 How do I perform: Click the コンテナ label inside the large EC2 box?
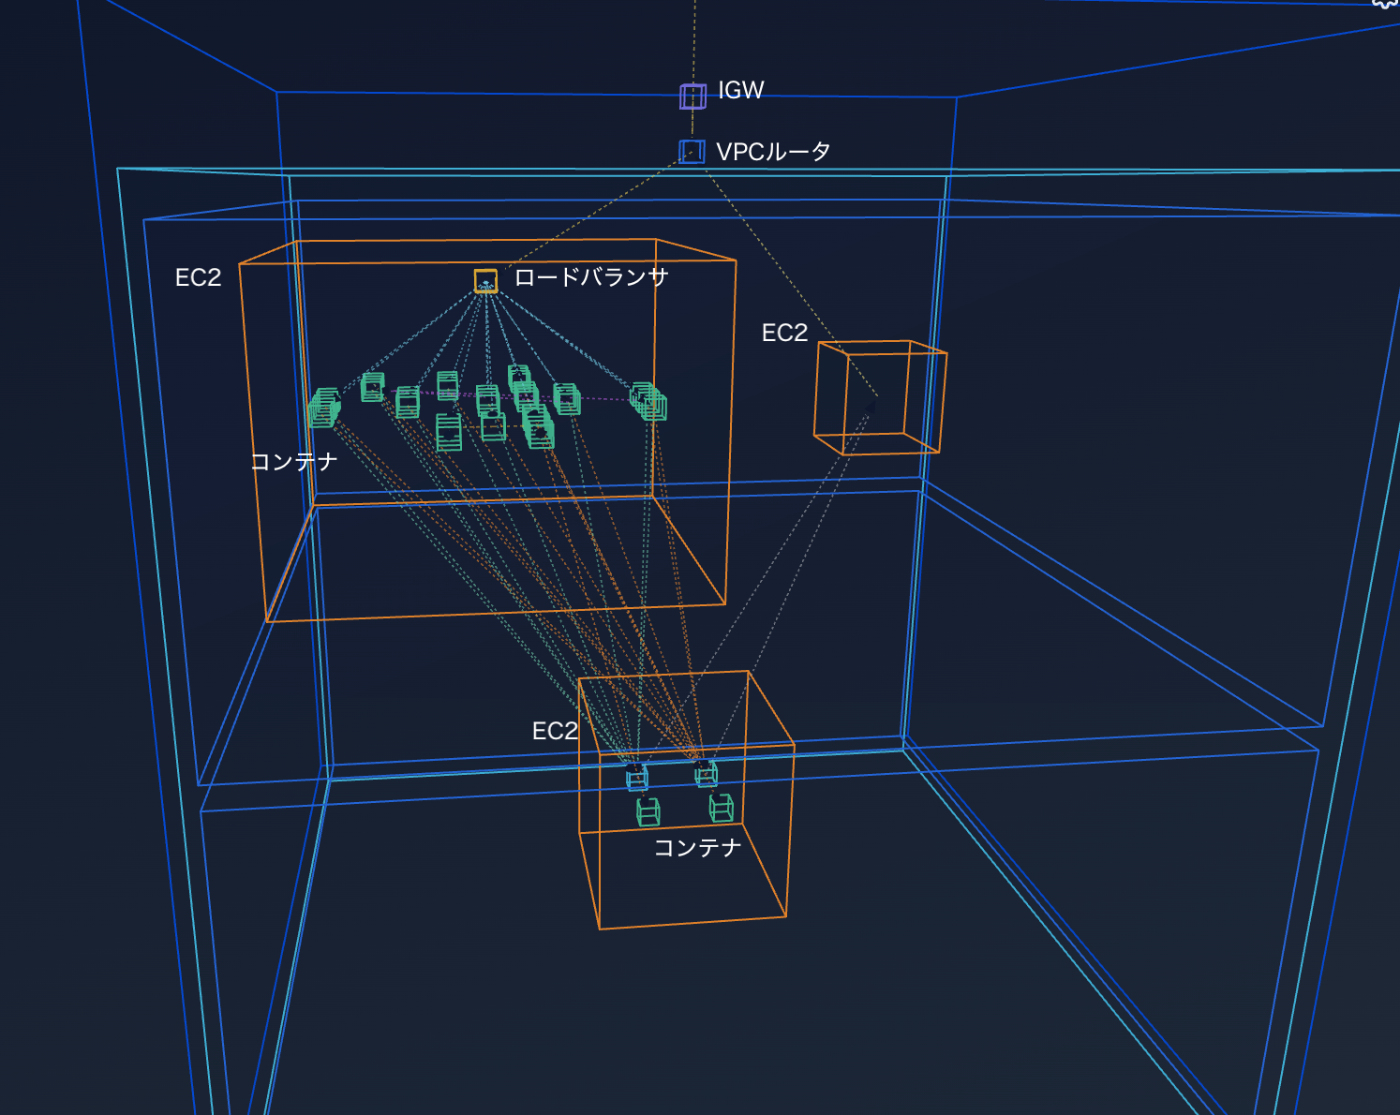[294, 461]
